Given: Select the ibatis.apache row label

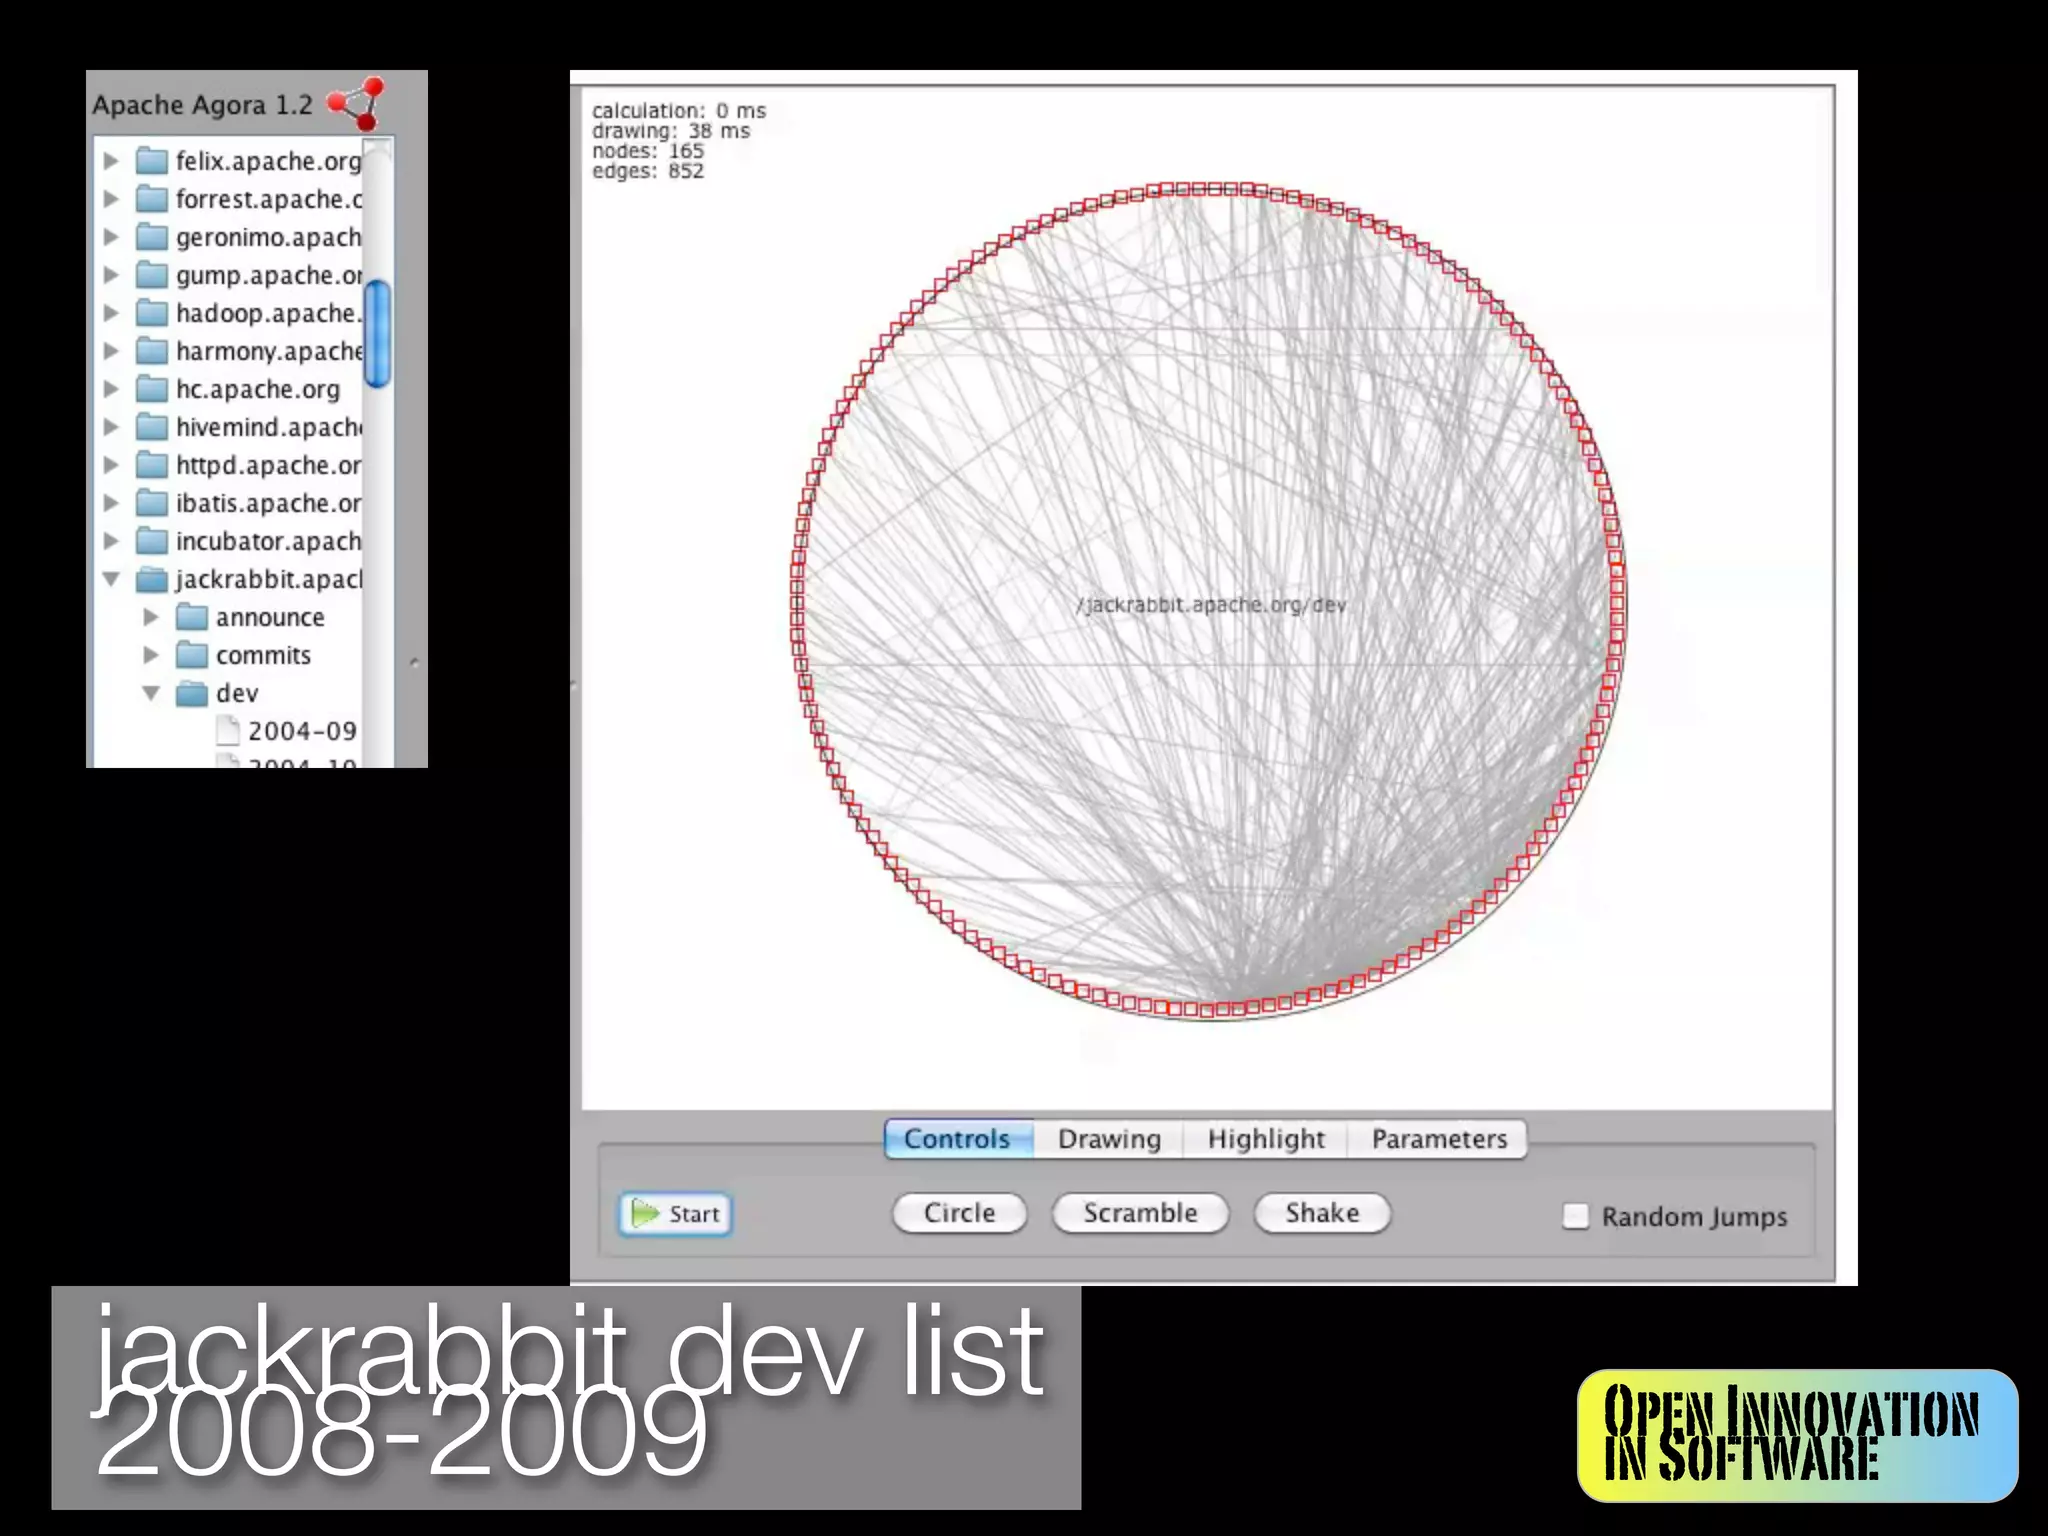Looking at the screenshot, I should (x=269, y=503).
